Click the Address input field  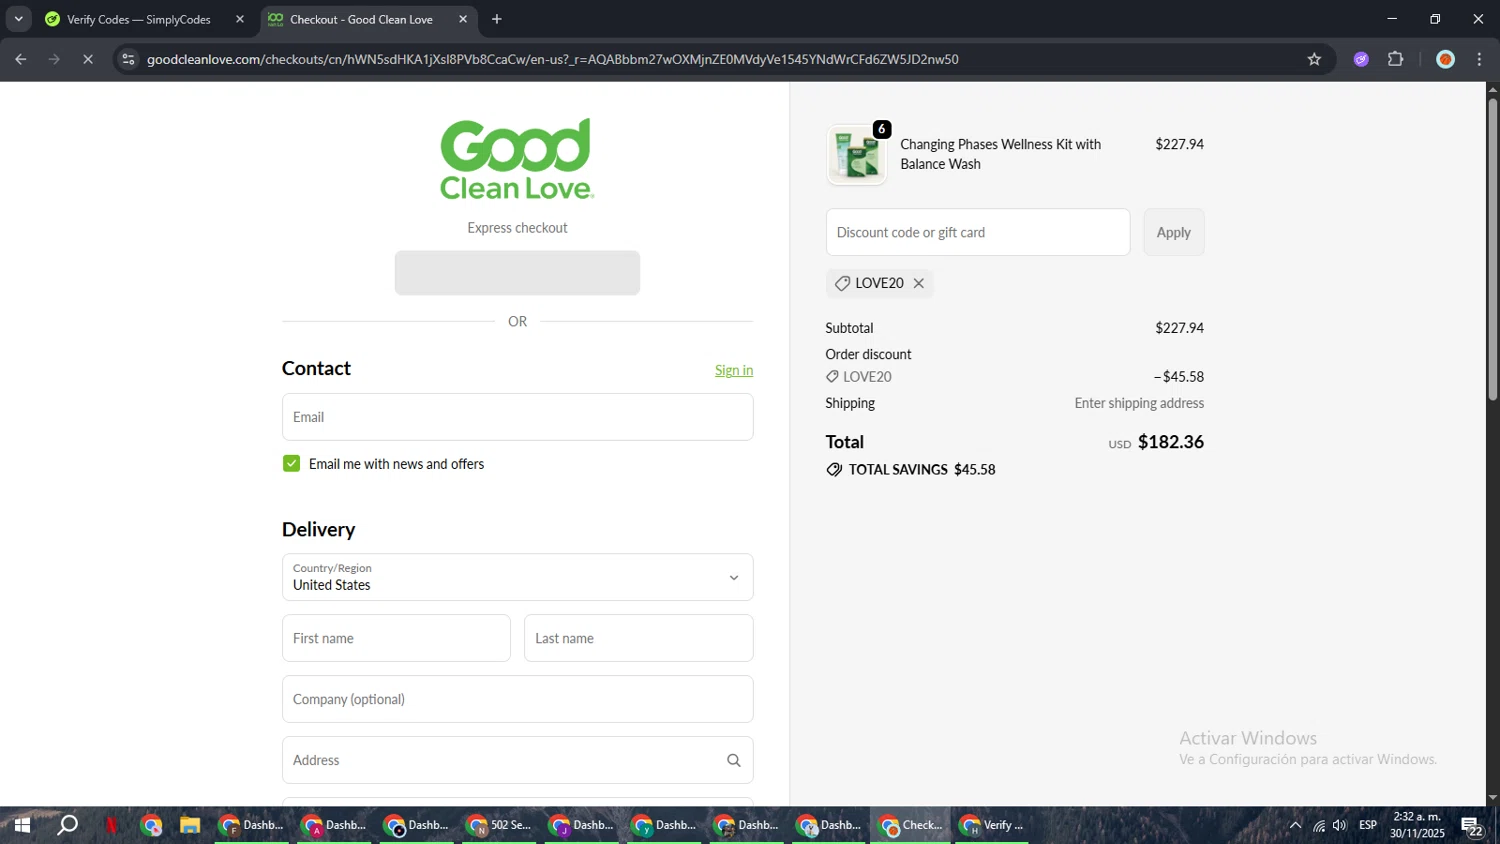coord(517,760)
